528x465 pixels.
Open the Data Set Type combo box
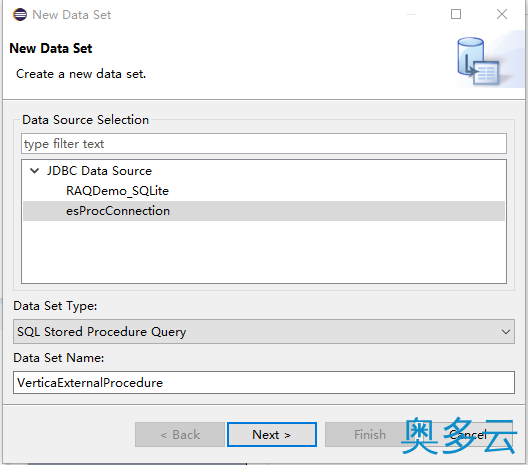(264, 332)
